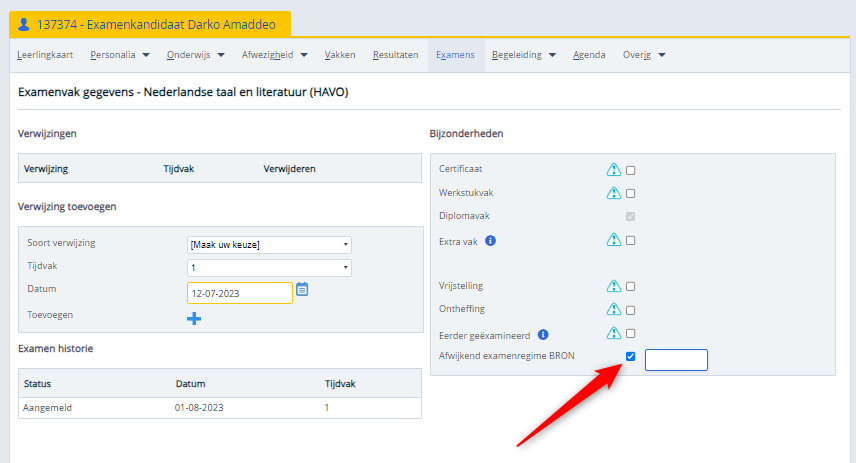Tick the Werkstukvak checkbox
This screenshot has height=463, width=856.
coord(631,193)
